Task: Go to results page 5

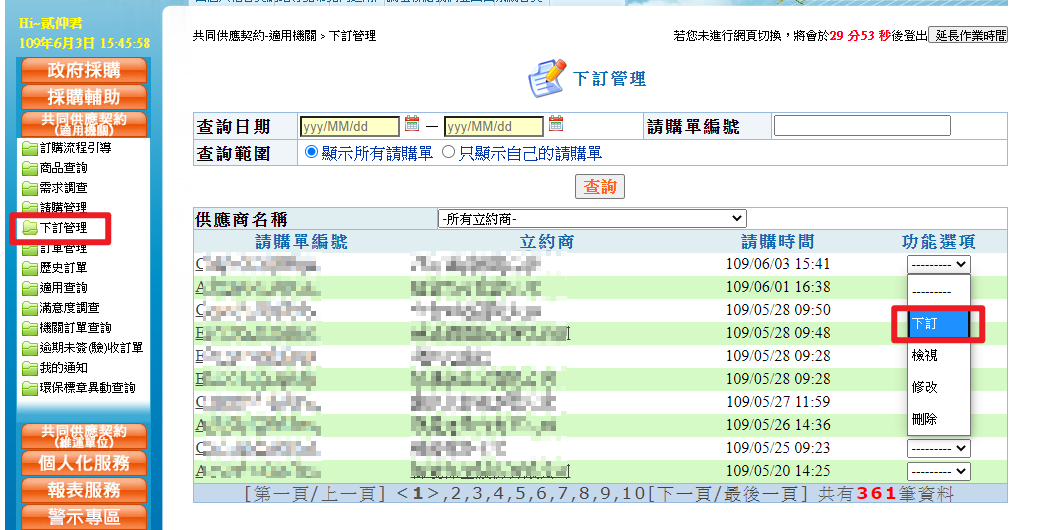Action: 520,494
